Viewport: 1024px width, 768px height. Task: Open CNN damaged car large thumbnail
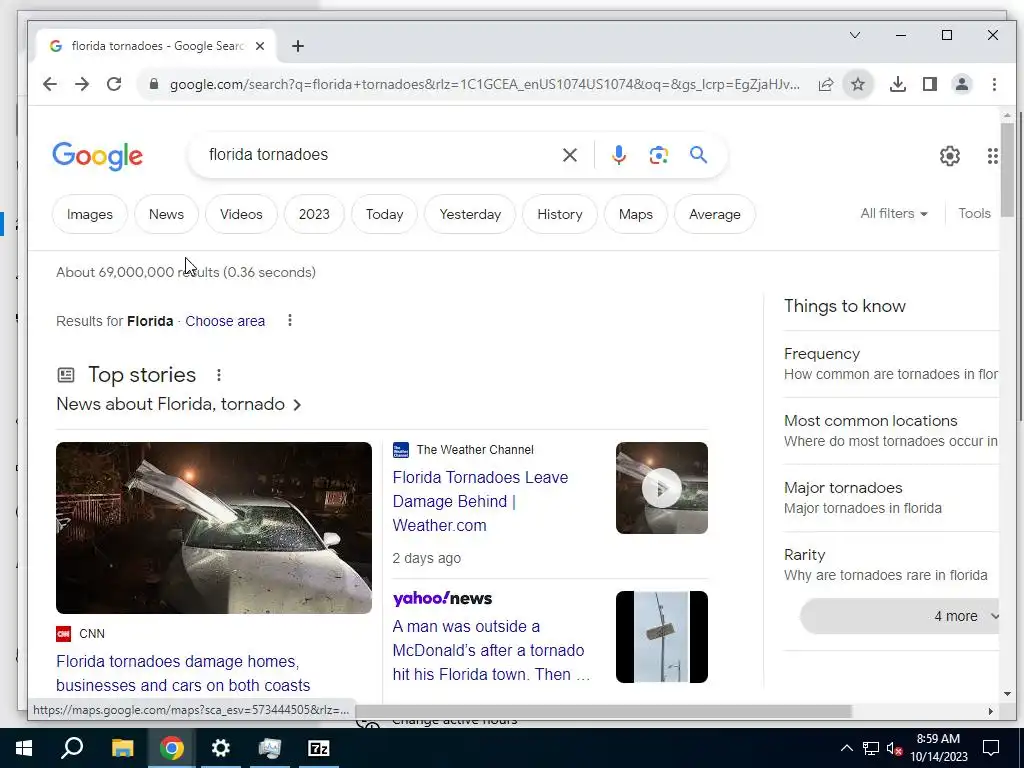coord(214,528)
